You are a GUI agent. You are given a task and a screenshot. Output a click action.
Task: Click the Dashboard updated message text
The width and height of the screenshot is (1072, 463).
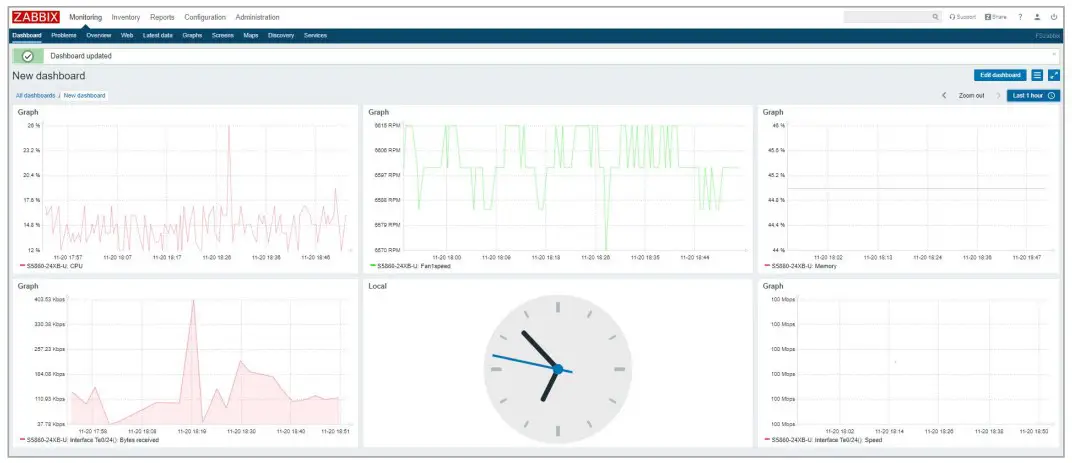[81, 56]
